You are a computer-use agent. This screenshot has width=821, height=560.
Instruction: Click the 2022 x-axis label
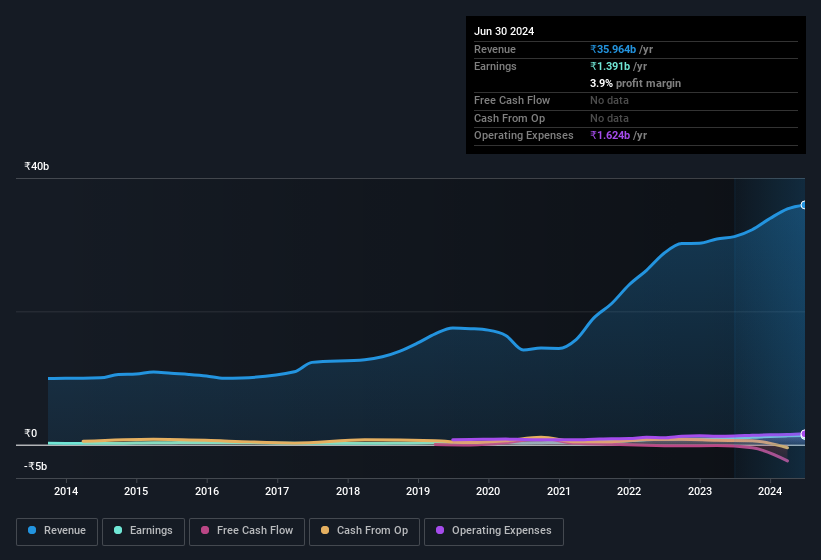pyautogui.click(x=629, y=491)
